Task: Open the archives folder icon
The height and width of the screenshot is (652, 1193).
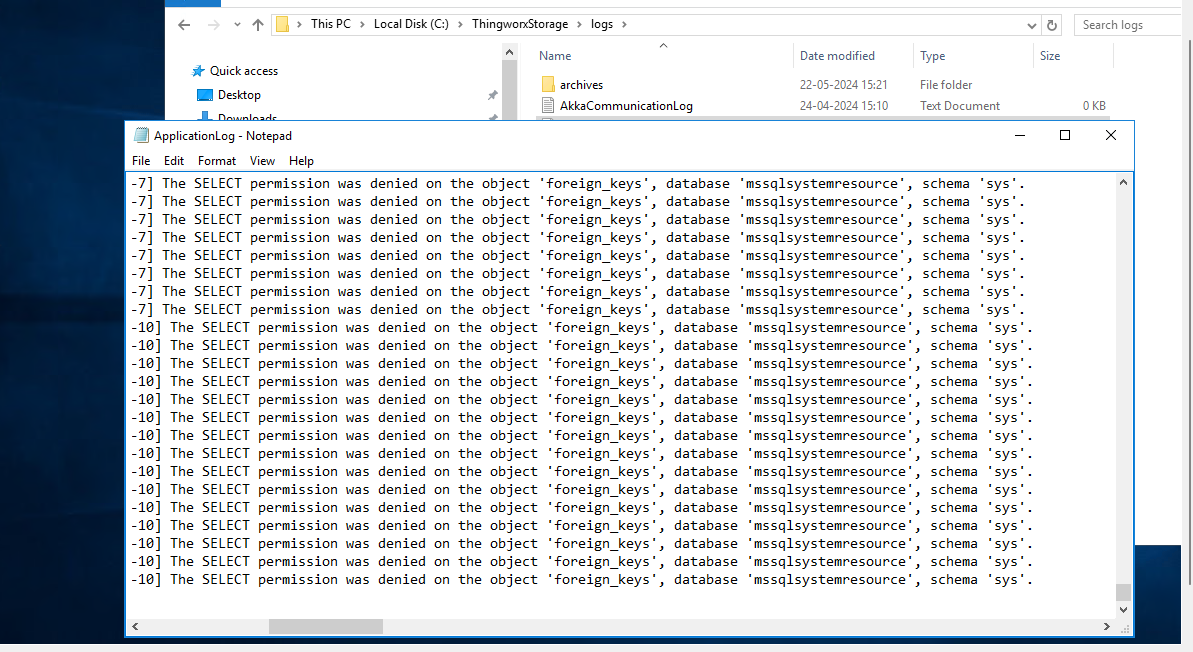Action: 547,84
